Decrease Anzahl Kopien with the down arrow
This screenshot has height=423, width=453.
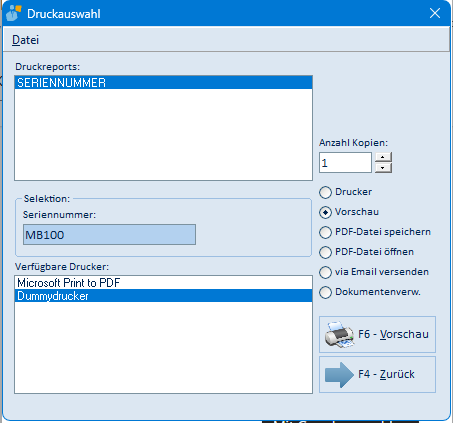pyautogui.click(x=383, y=168)
